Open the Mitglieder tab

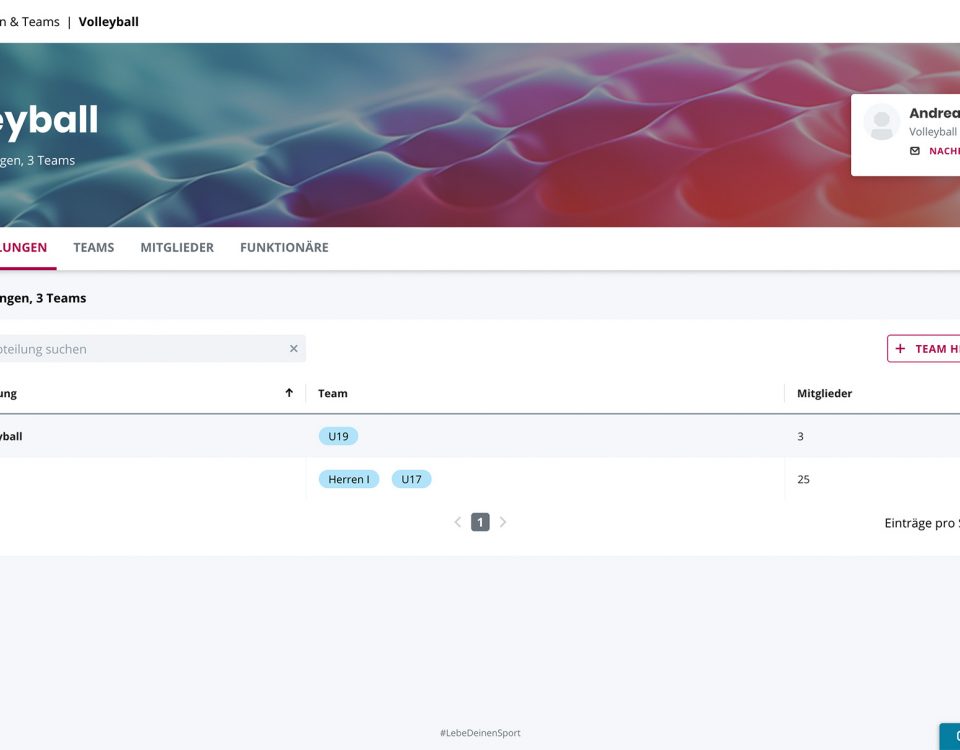(177, 248)
